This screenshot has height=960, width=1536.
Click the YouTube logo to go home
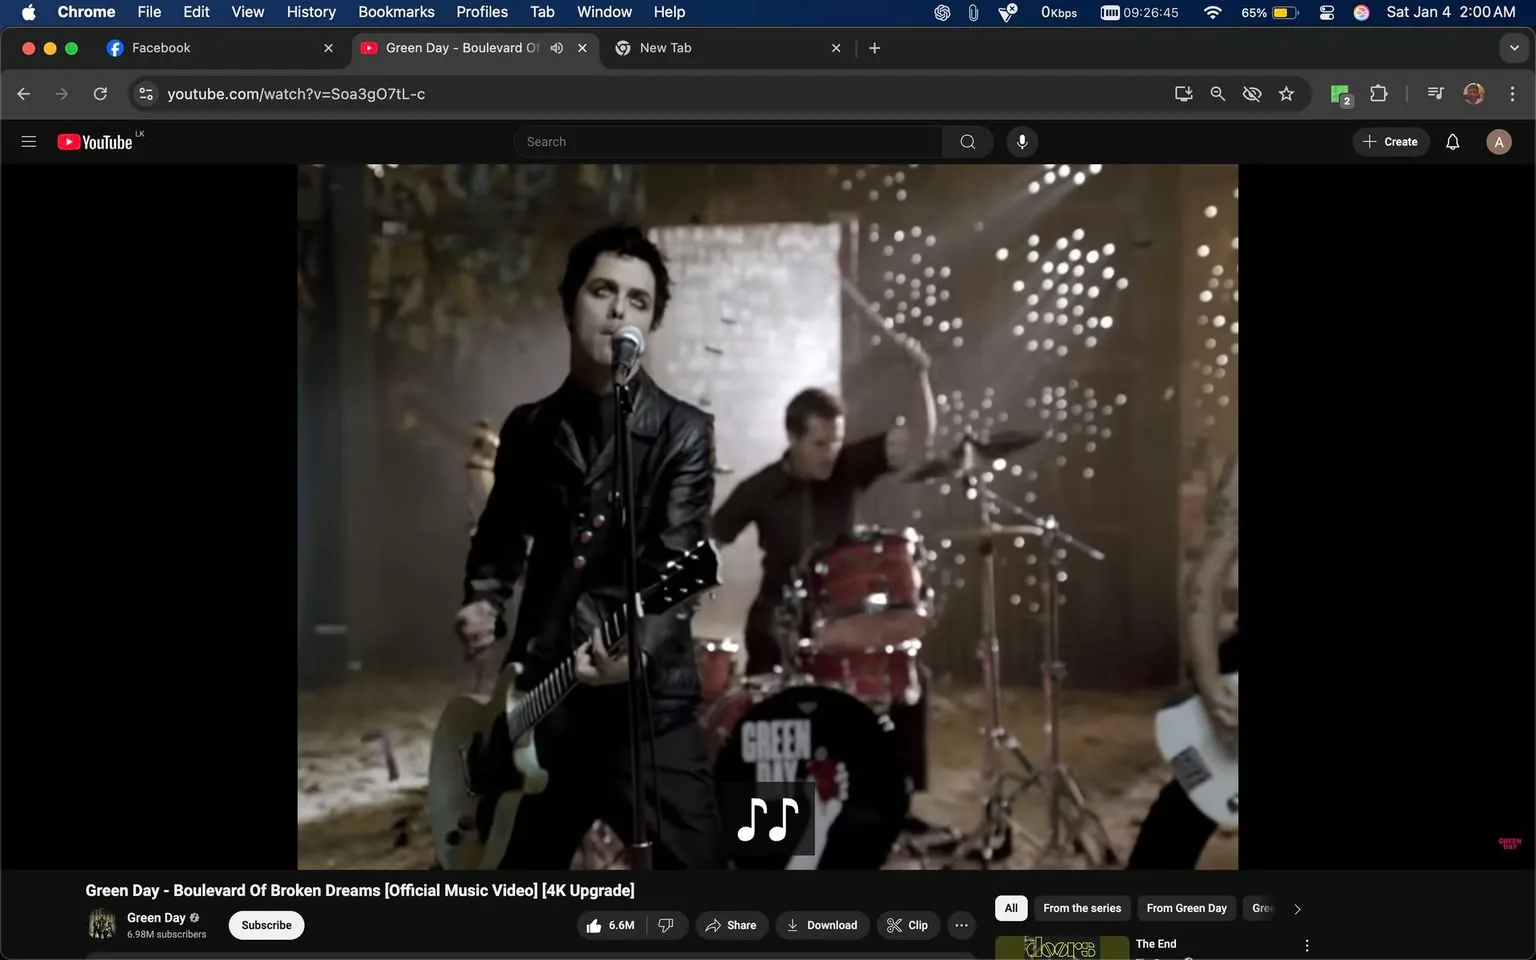pyautogui.click(x=97, y=141)
